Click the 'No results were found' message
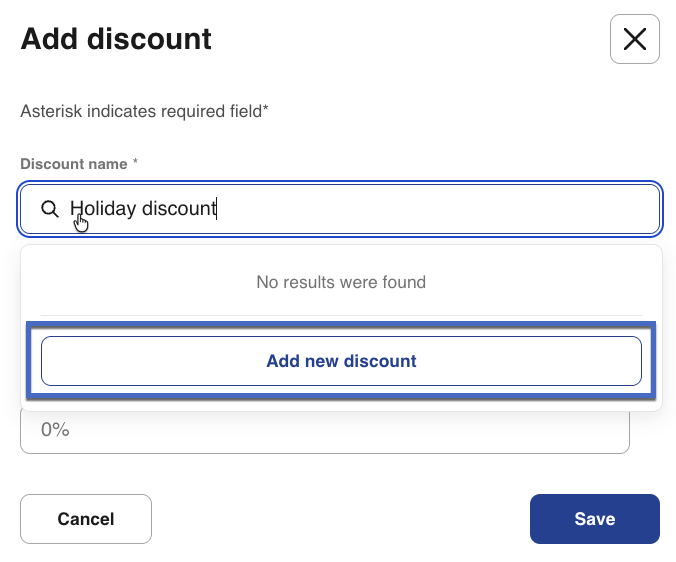This screenshot has height=562, width=676. click(x=341, y=282)
